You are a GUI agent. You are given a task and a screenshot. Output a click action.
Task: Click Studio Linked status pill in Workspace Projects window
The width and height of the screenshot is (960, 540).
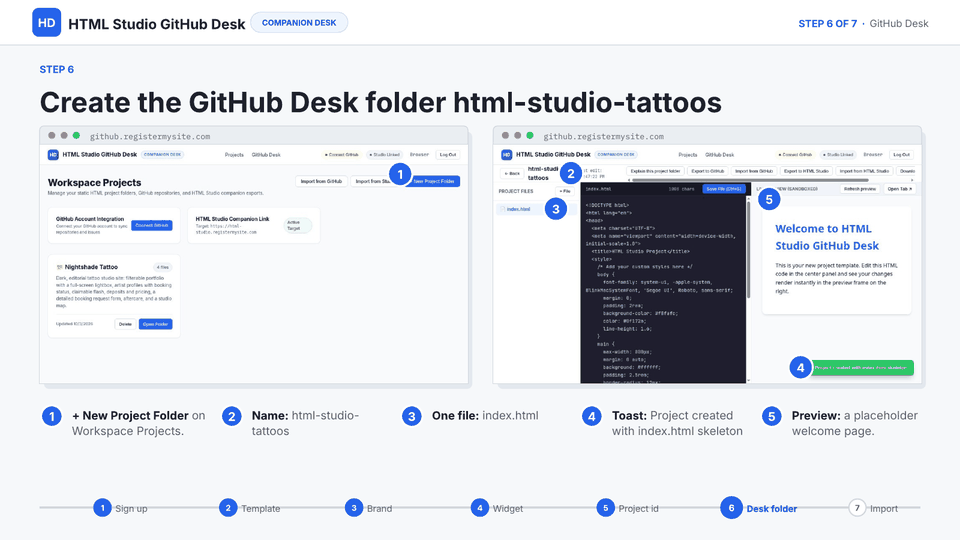coord(384,155)
